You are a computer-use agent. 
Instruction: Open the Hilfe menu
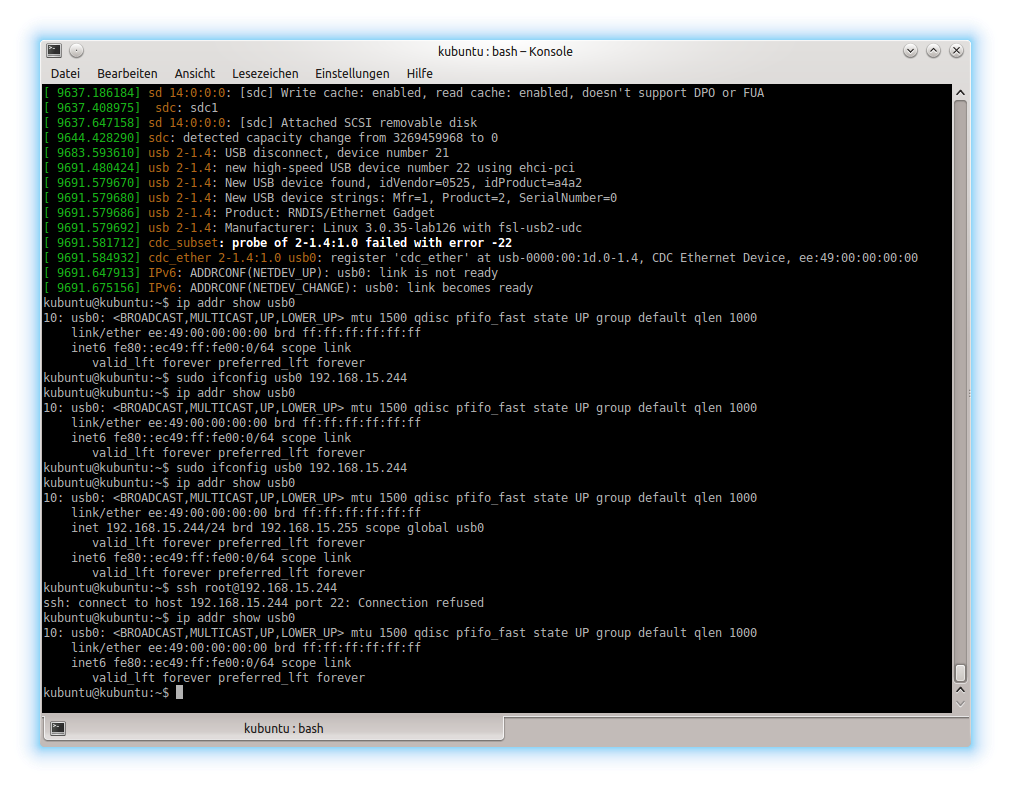coord(420,73)
